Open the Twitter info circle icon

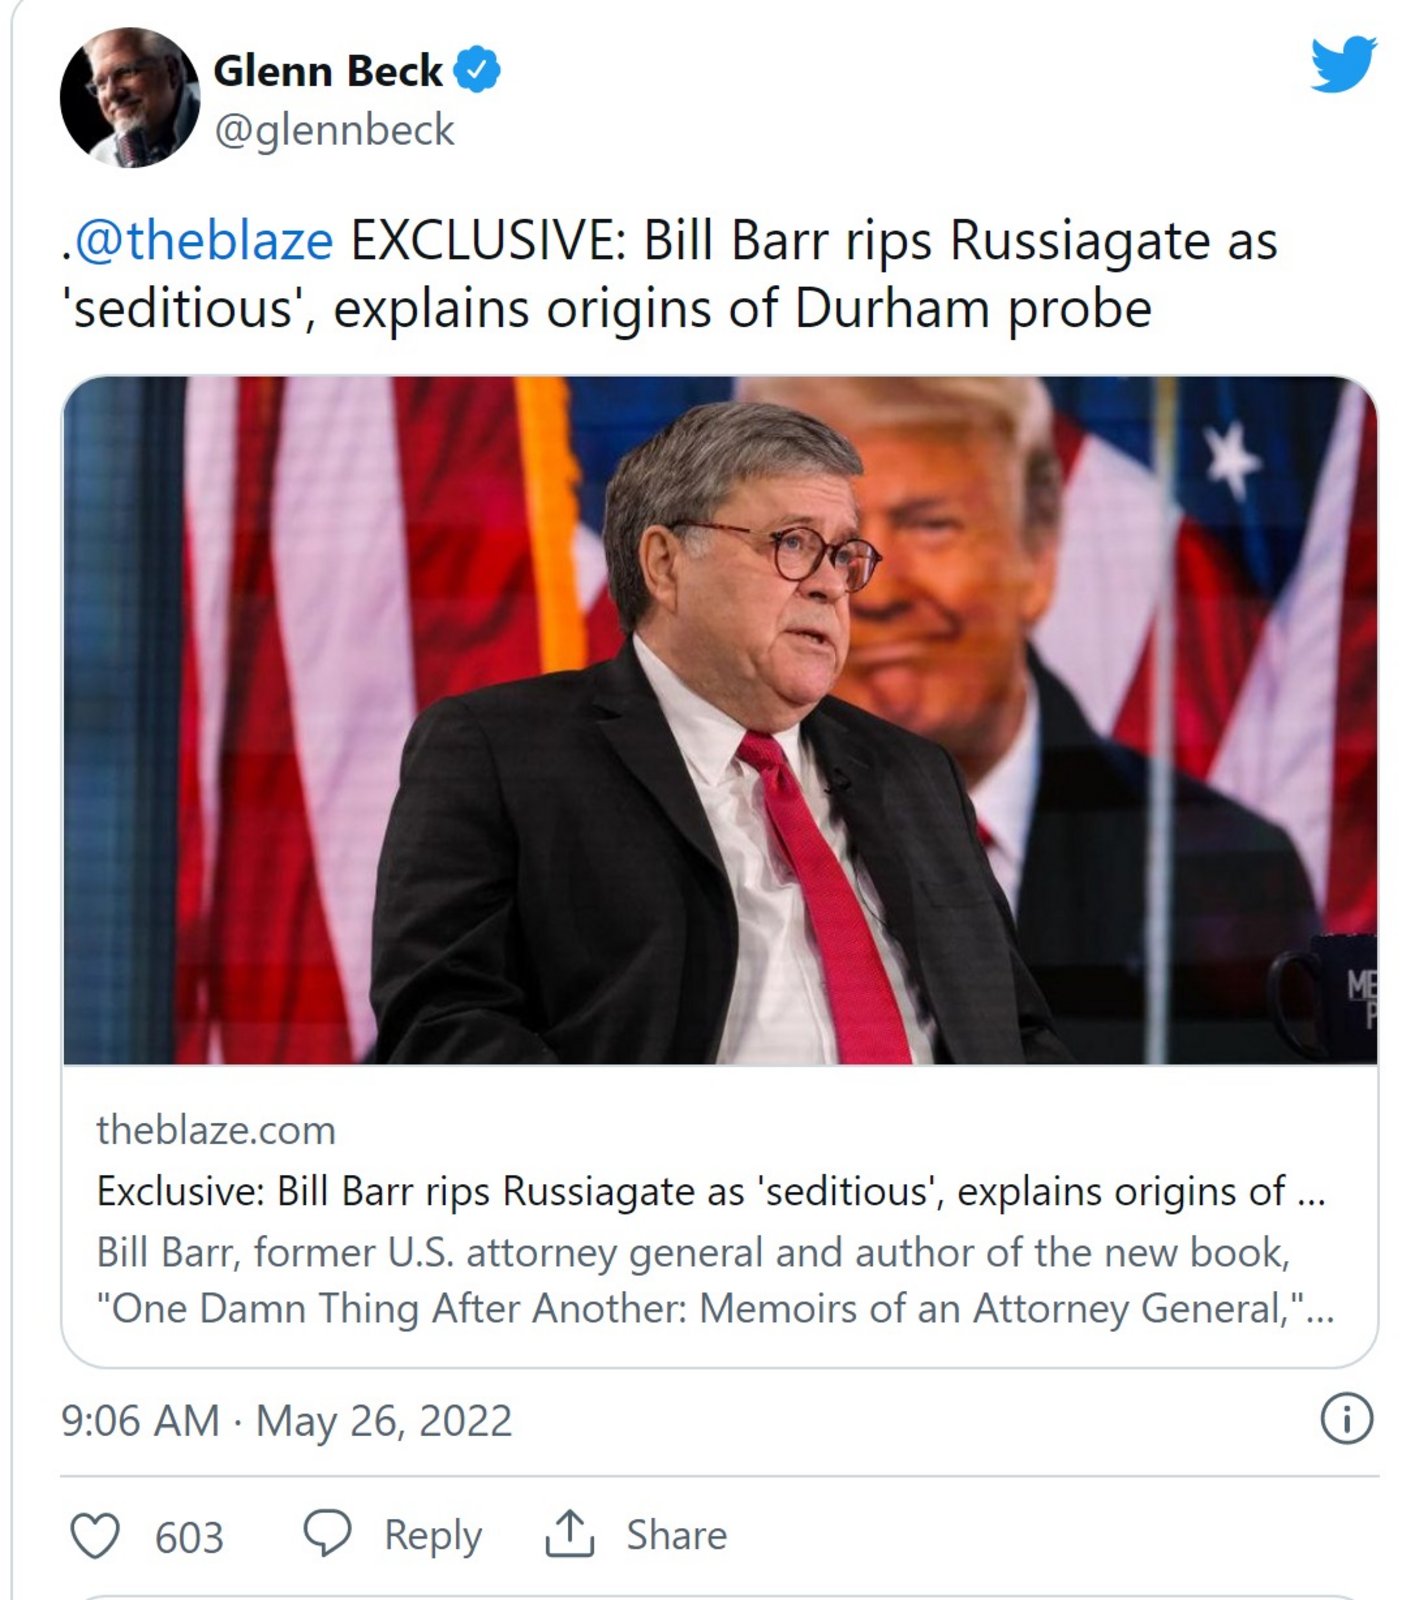[x=1346, y=1419]
